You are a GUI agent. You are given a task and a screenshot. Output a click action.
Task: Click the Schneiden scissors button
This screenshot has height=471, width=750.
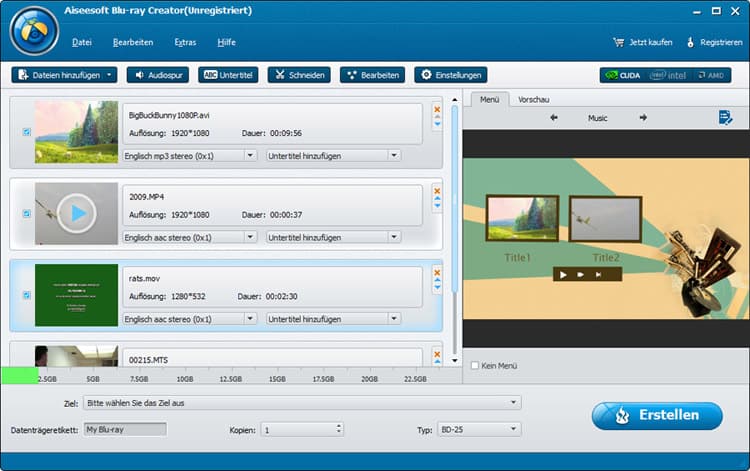click(299, 75)
